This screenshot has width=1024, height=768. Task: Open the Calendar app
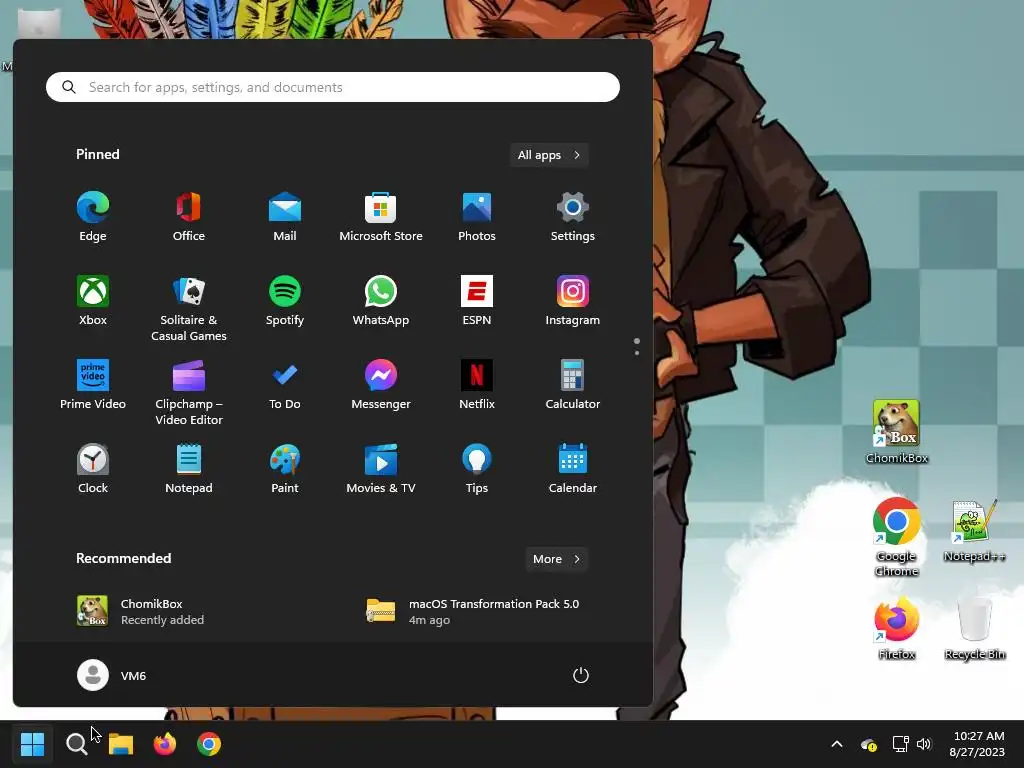tap(573, 469)
